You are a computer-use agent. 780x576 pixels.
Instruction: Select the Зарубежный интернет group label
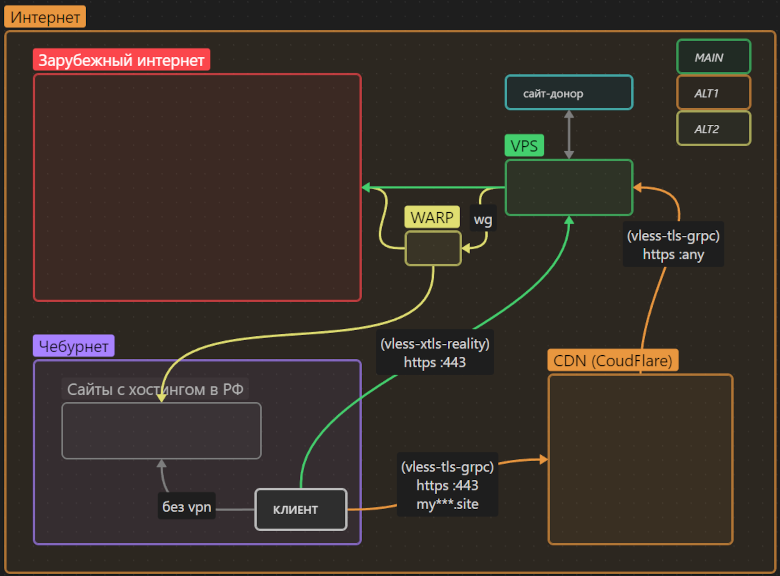pos(122,60)
